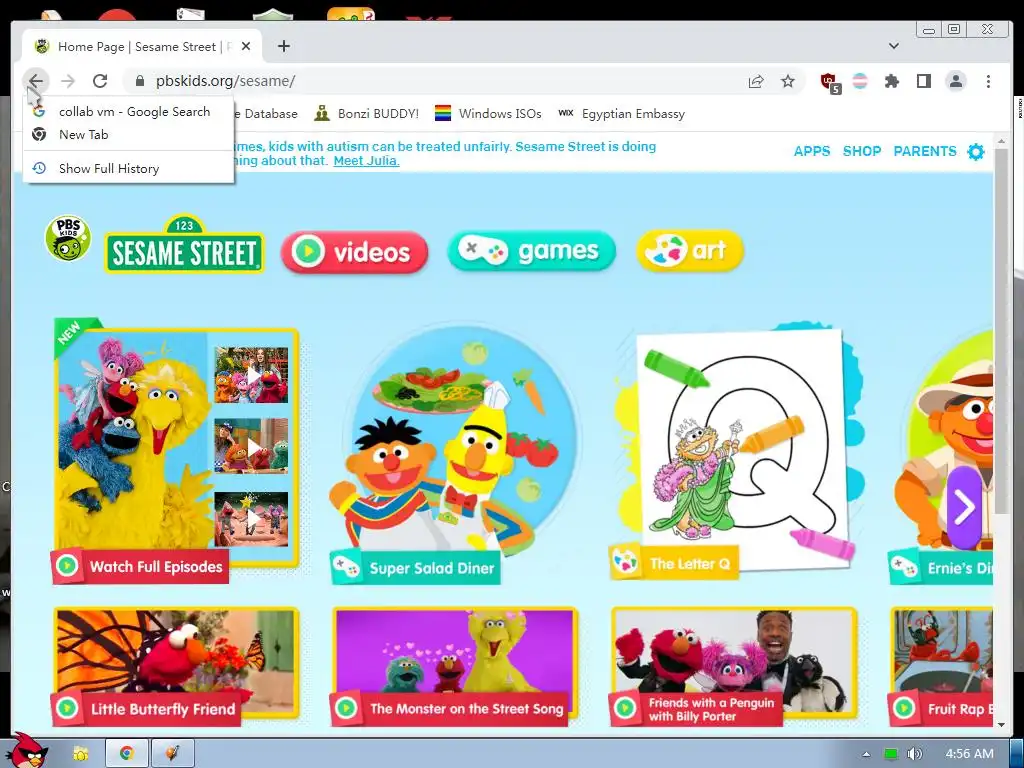Click the volume speaker tray icon
This screenshot has width=1024, height=768.
click(915, 754)
